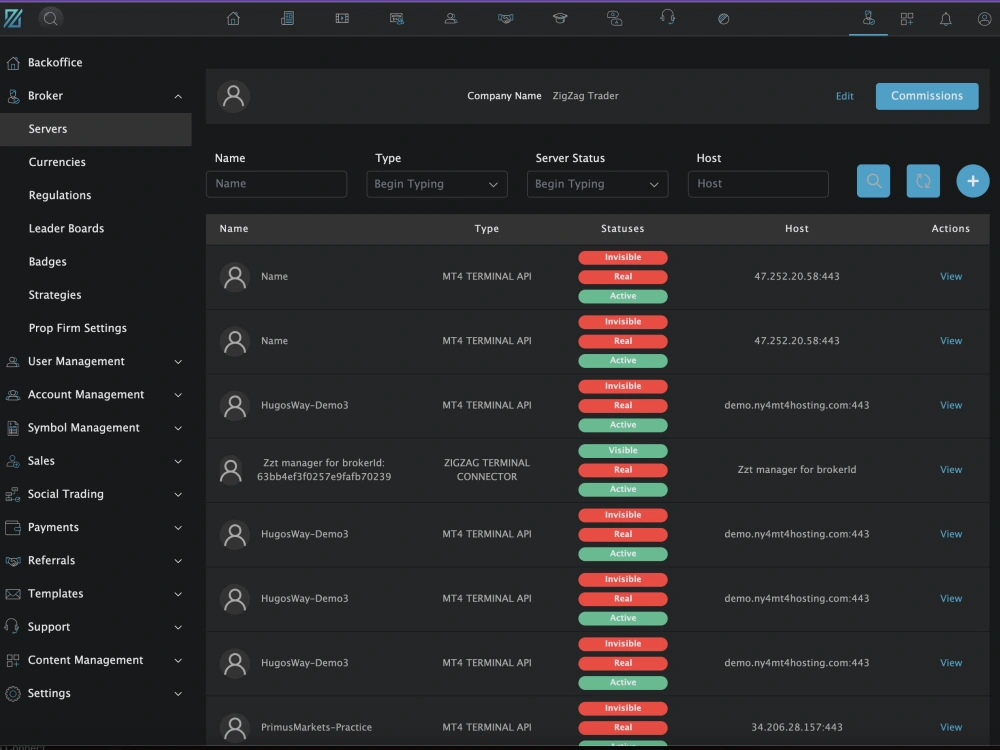
Task: Click View for the Zzt manager row
Action: click(951, 470)
